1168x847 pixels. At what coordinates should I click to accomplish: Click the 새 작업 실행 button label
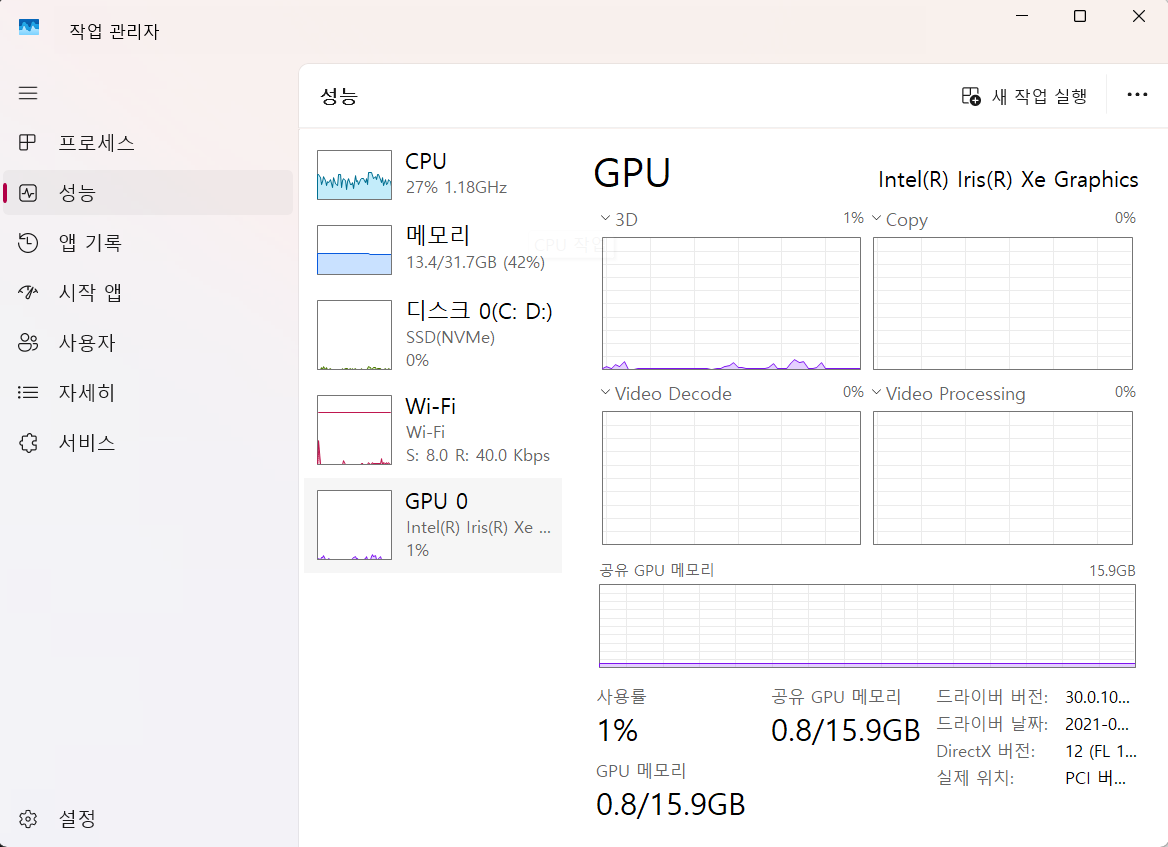[1039, 96]
